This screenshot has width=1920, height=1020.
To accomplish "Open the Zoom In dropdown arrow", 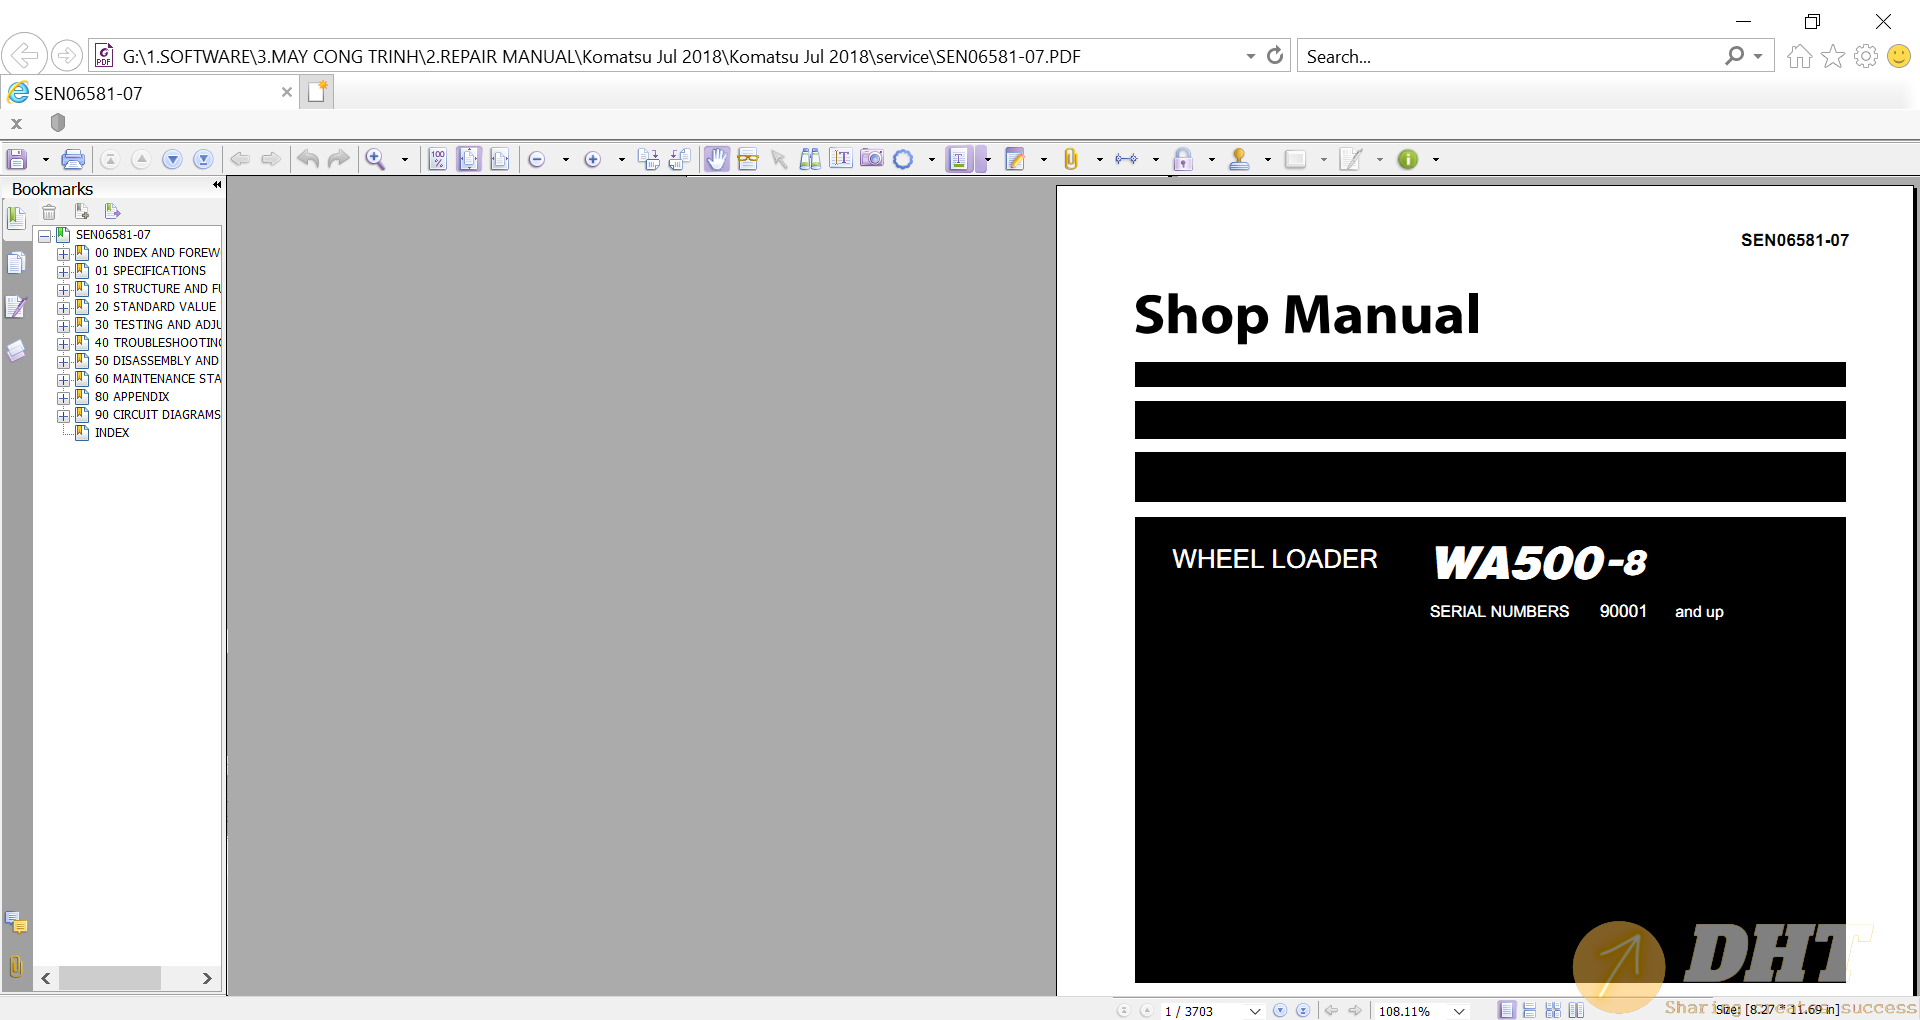I will (622, 159).
